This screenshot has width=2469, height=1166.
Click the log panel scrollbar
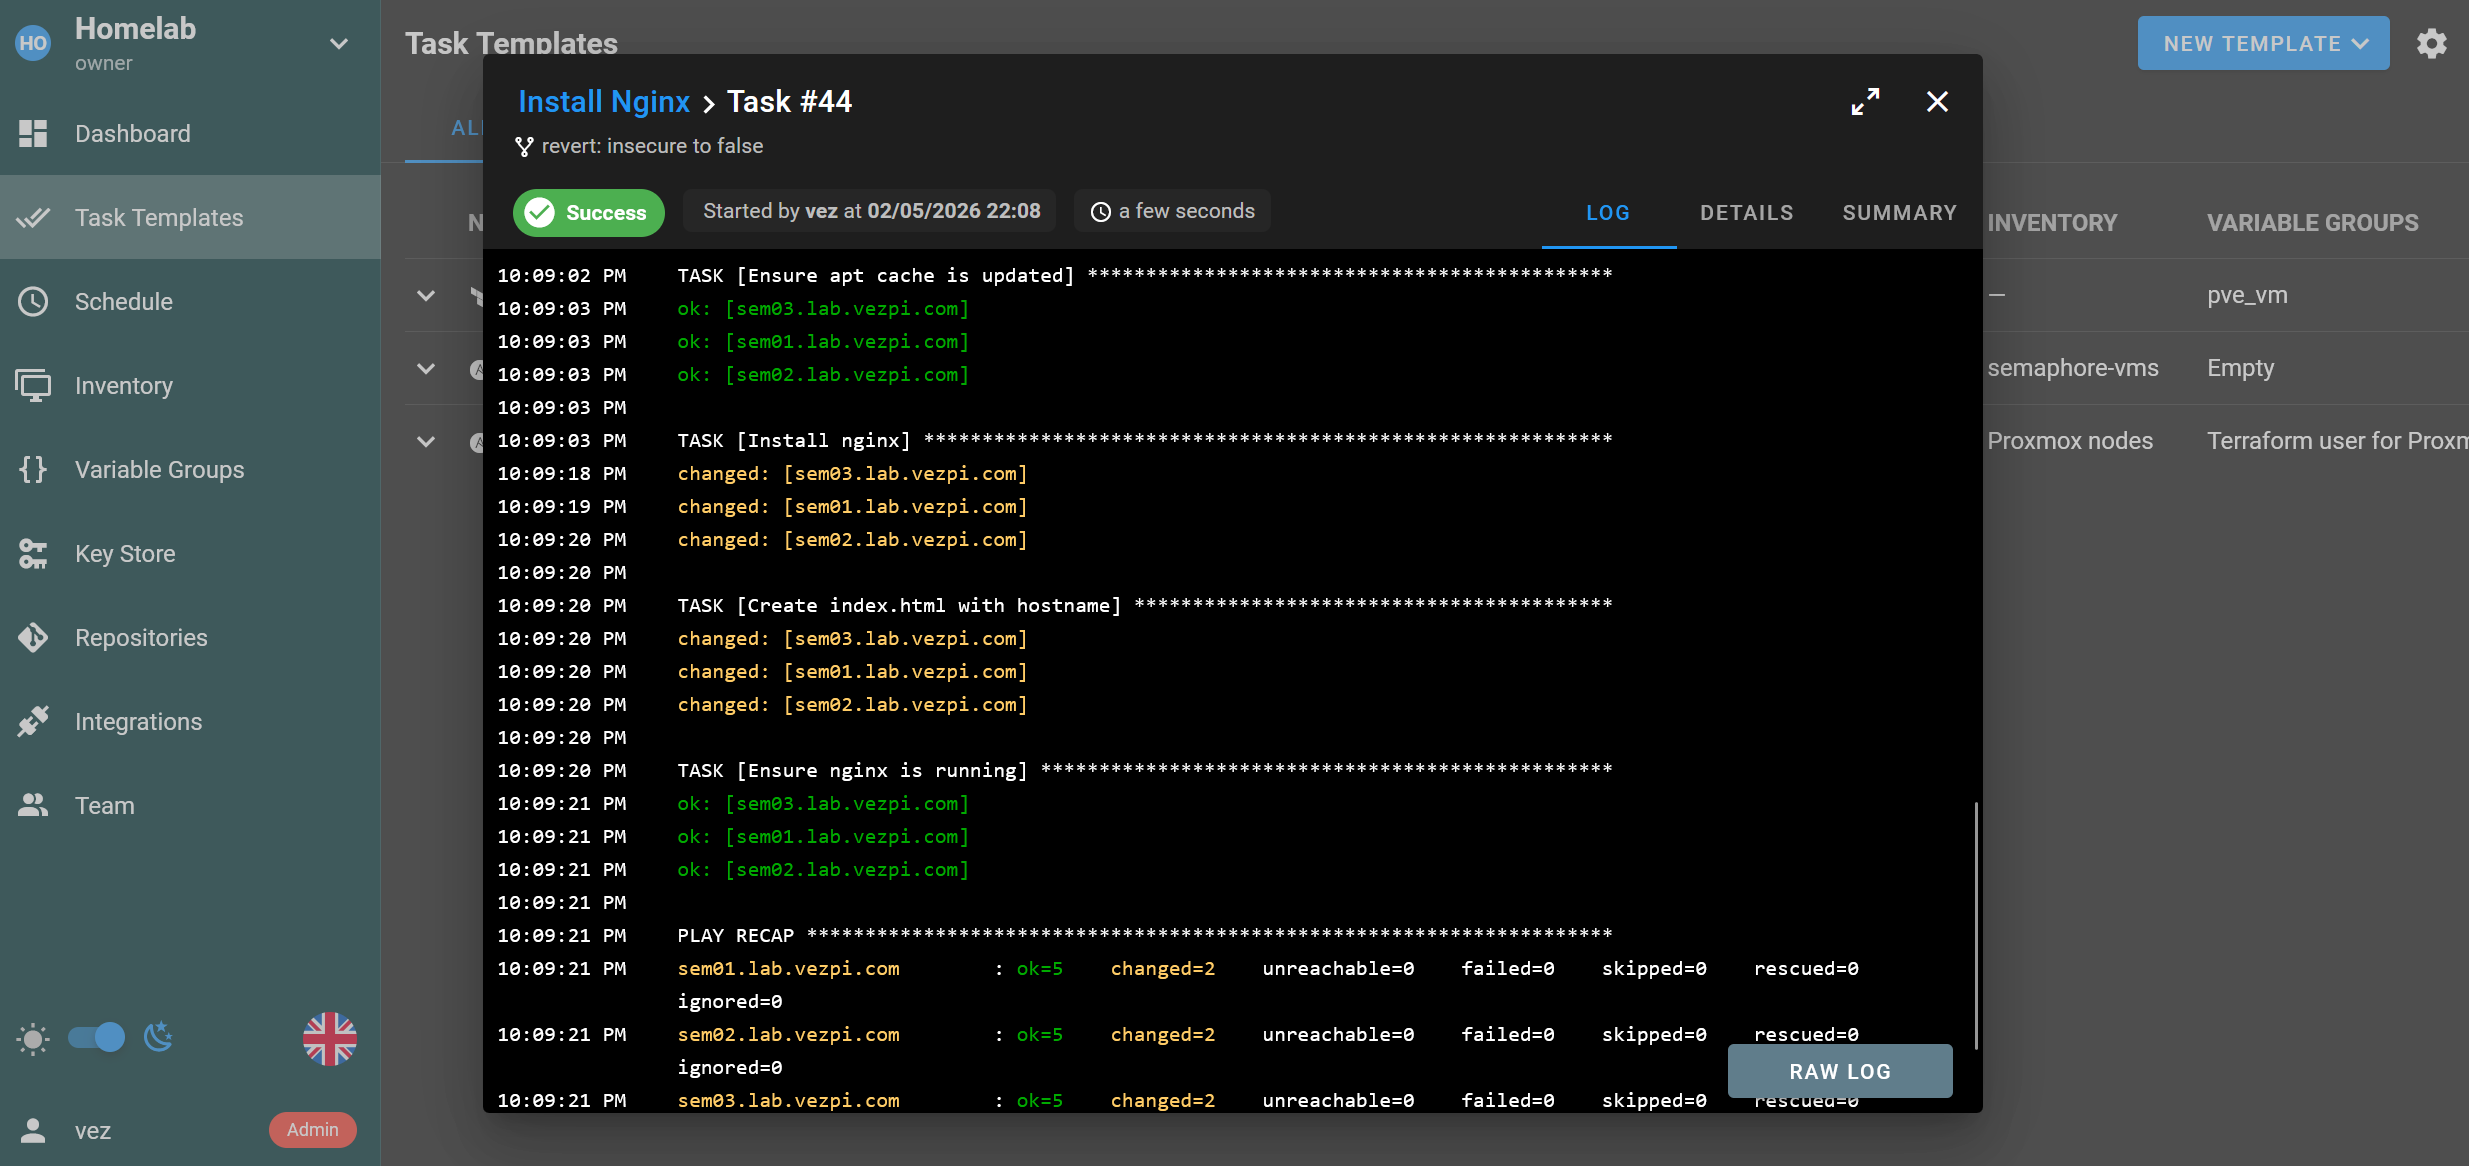click(x=1976, y=925)
